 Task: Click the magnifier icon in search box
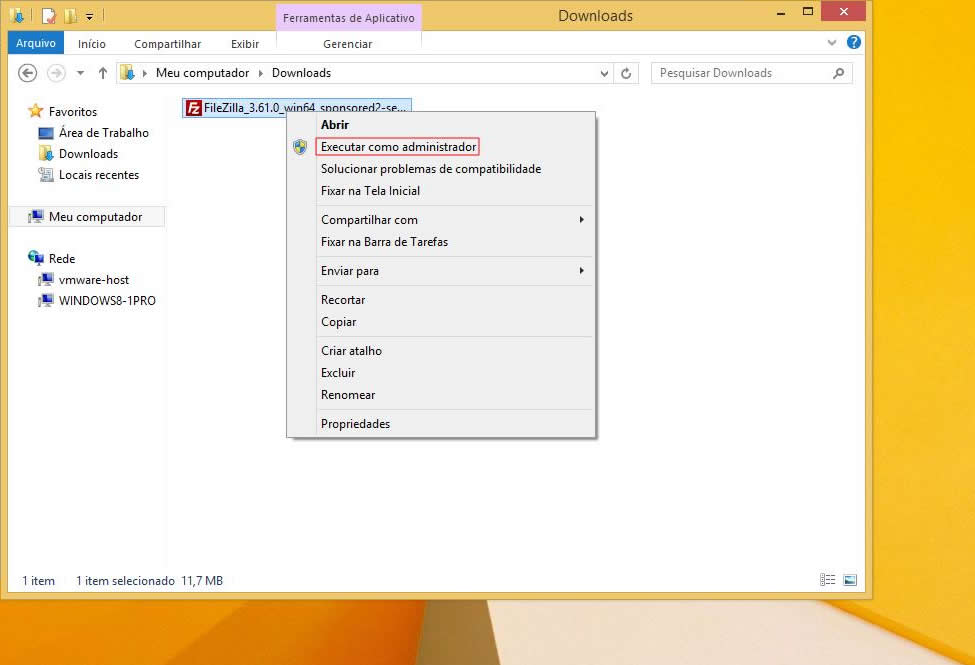click(x=838, y=73)
